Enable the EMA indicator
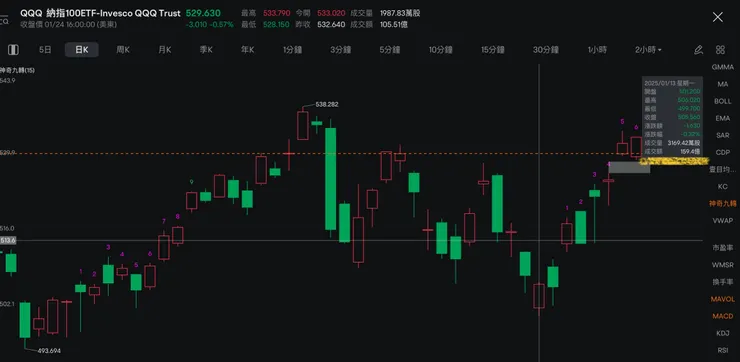 tap(723, 118)
